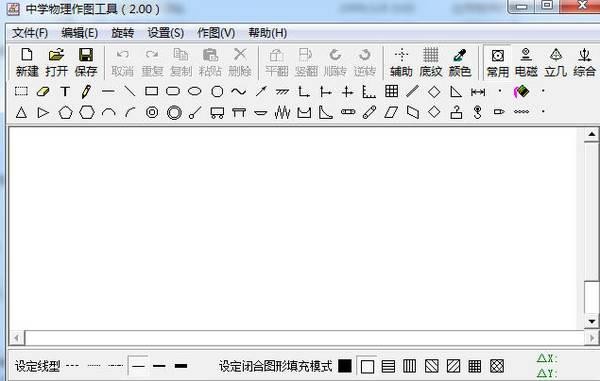Screen dimensions: 600x381
Task: Click the 保存 save button
Action: click(x=86, y=63)
